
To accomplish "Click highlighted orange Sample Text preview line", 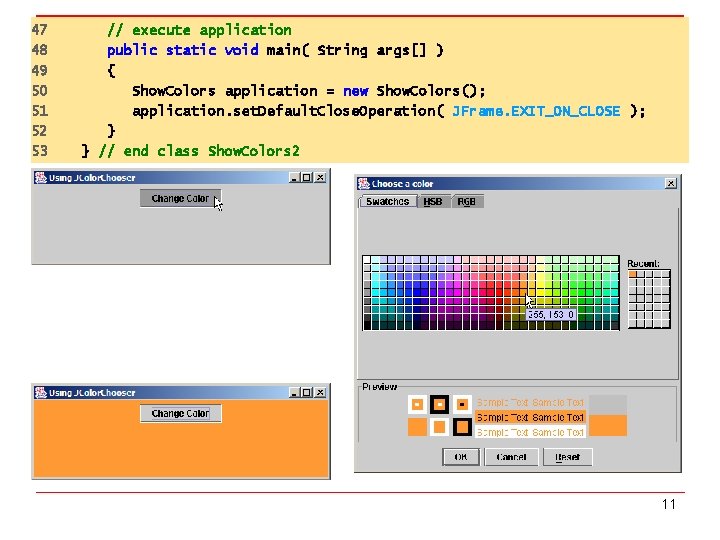I will (530, 417).
